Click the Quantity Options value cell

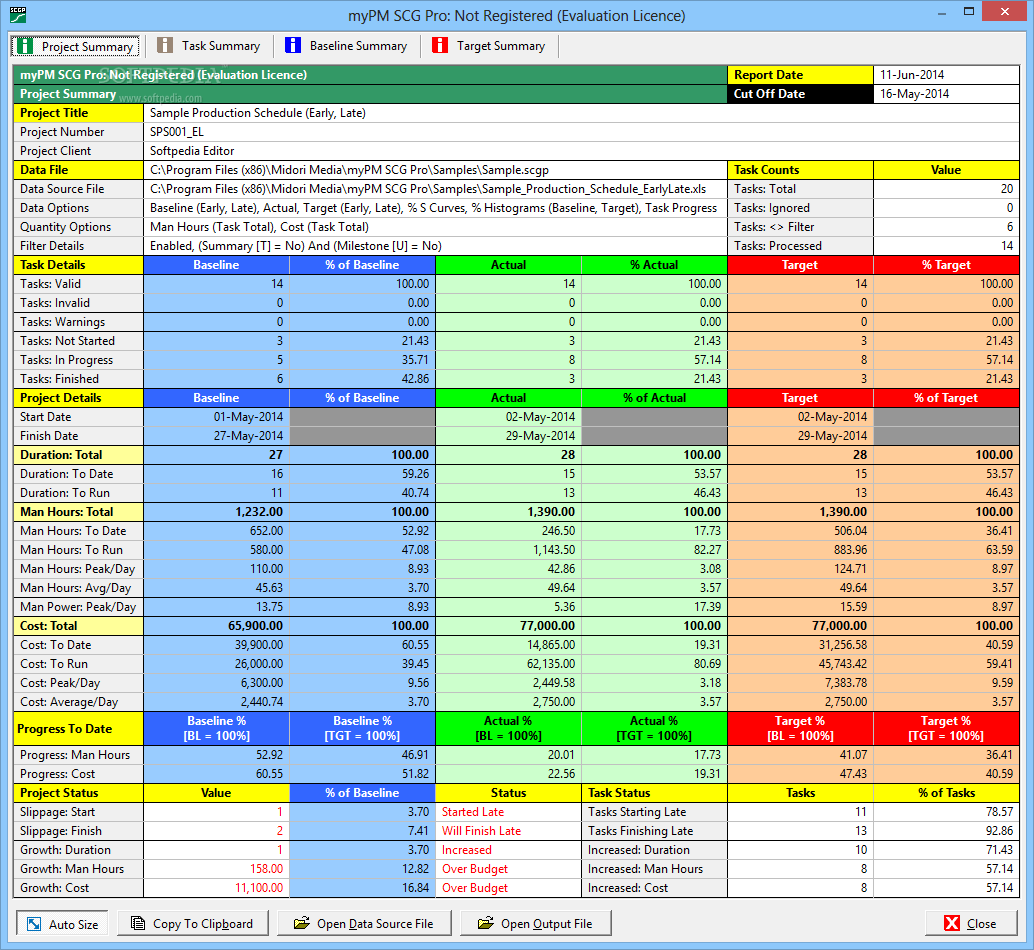point(435,227)
